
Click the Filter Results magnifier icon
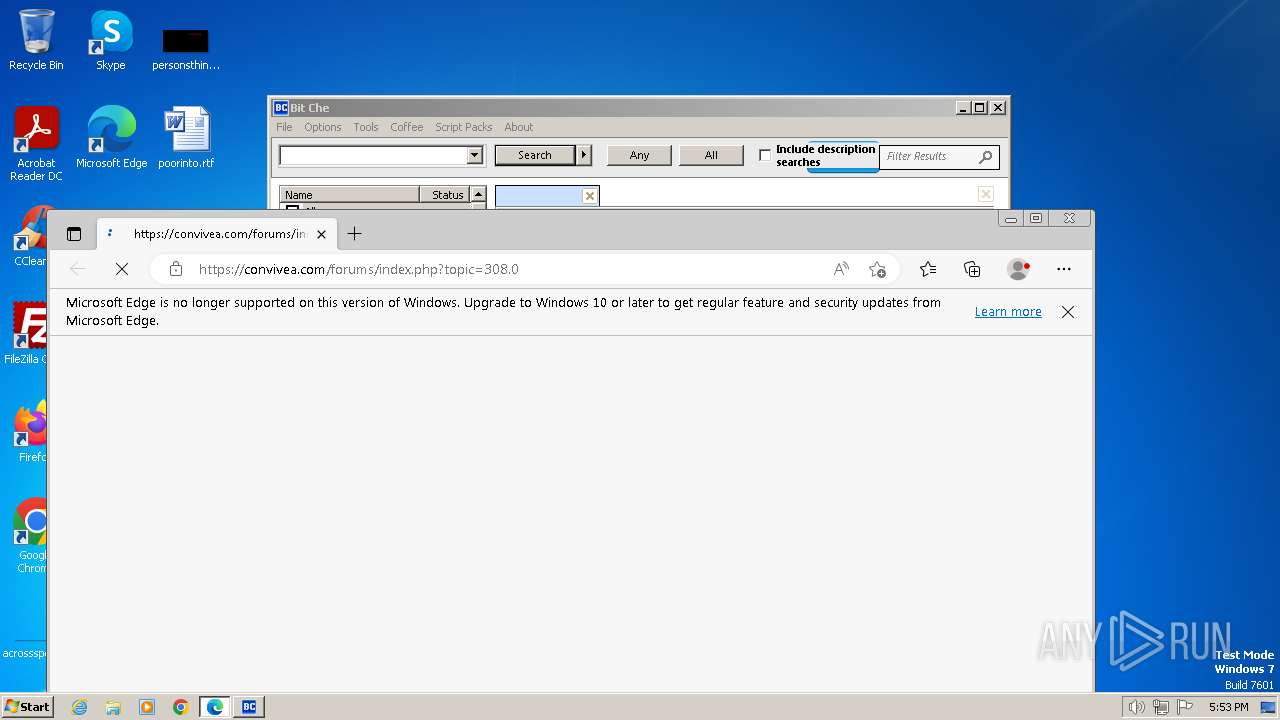(986, 156)
